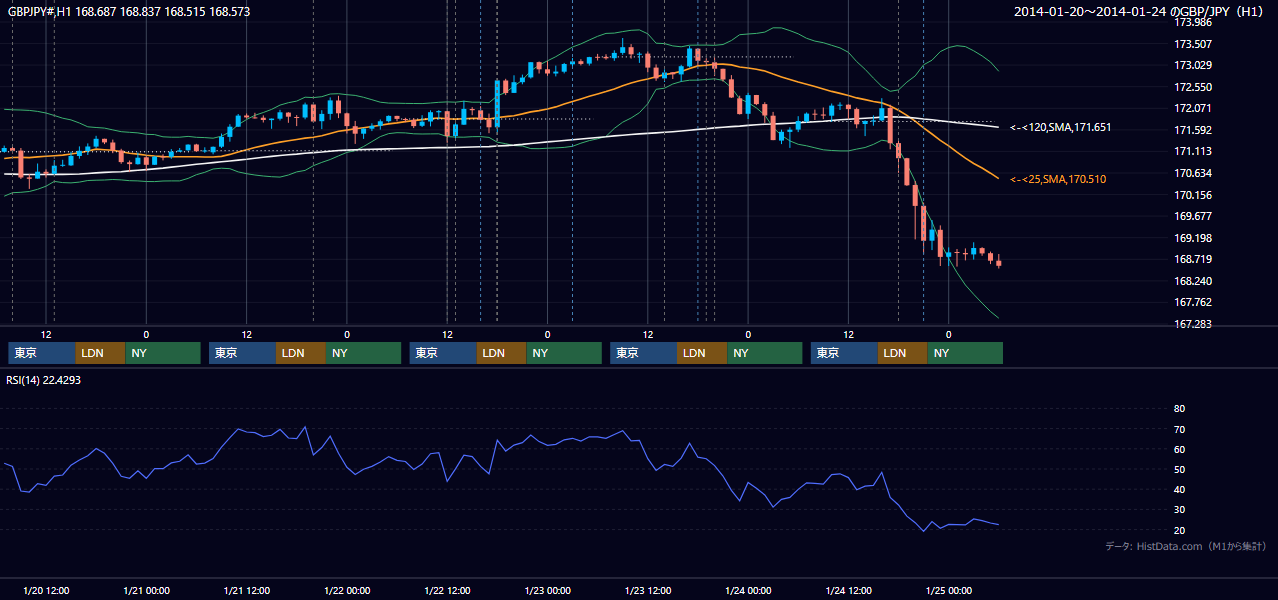Screen dimensions: 1278x600
Task: Click price axis label 173.986
Action: (x=1193, y=22)
